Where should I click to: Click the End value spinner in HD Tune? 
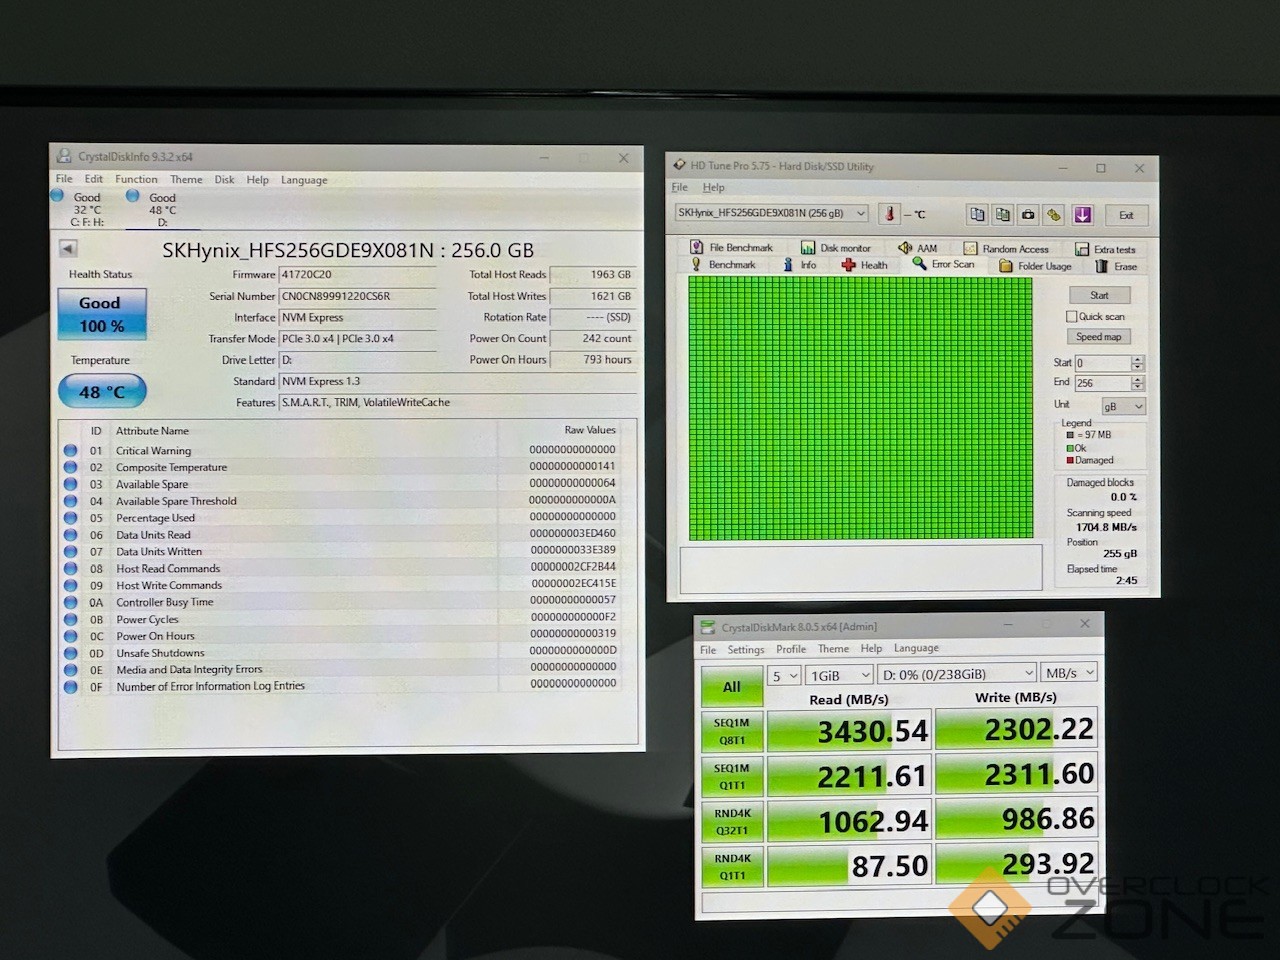[x=1137, y=383]
